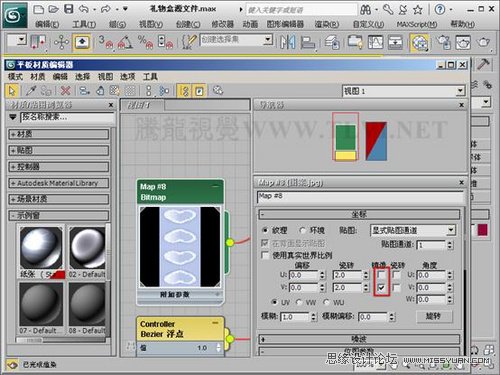Click the 按名称搜索 search field

pos(67,117)
